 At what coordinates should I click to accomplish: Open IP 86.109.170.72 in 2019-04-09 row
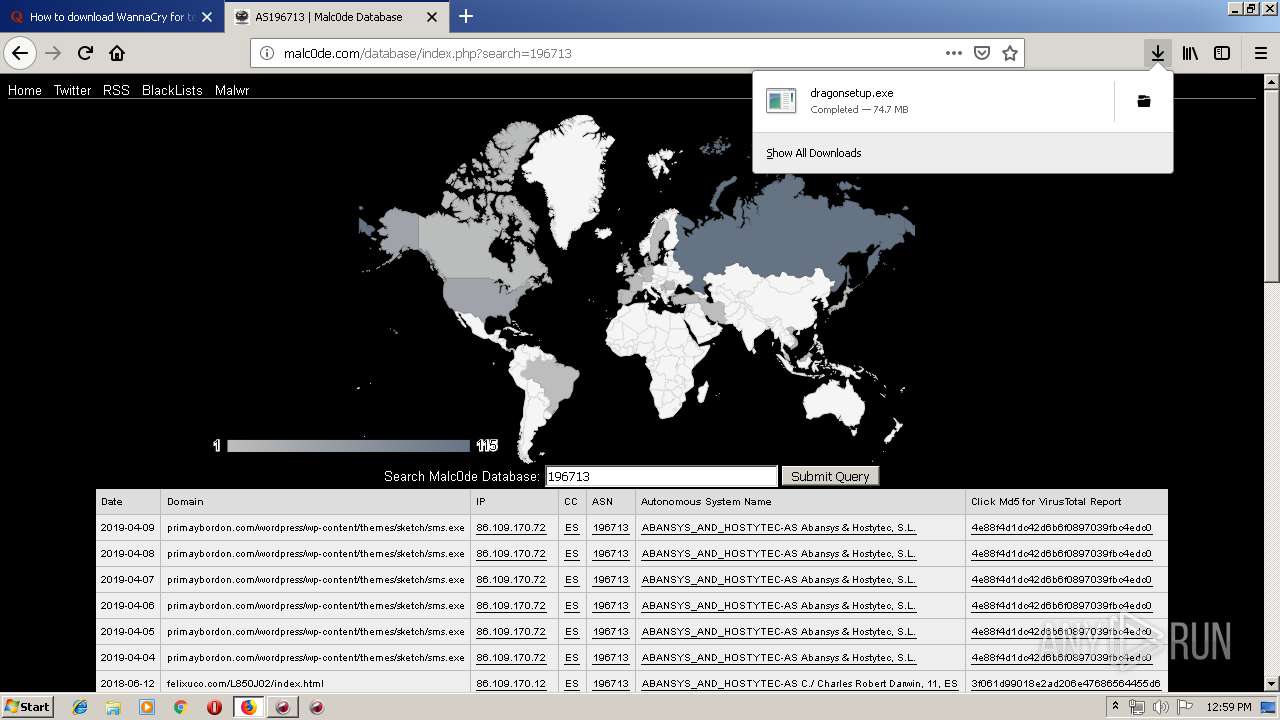click(x=511, y=527)
